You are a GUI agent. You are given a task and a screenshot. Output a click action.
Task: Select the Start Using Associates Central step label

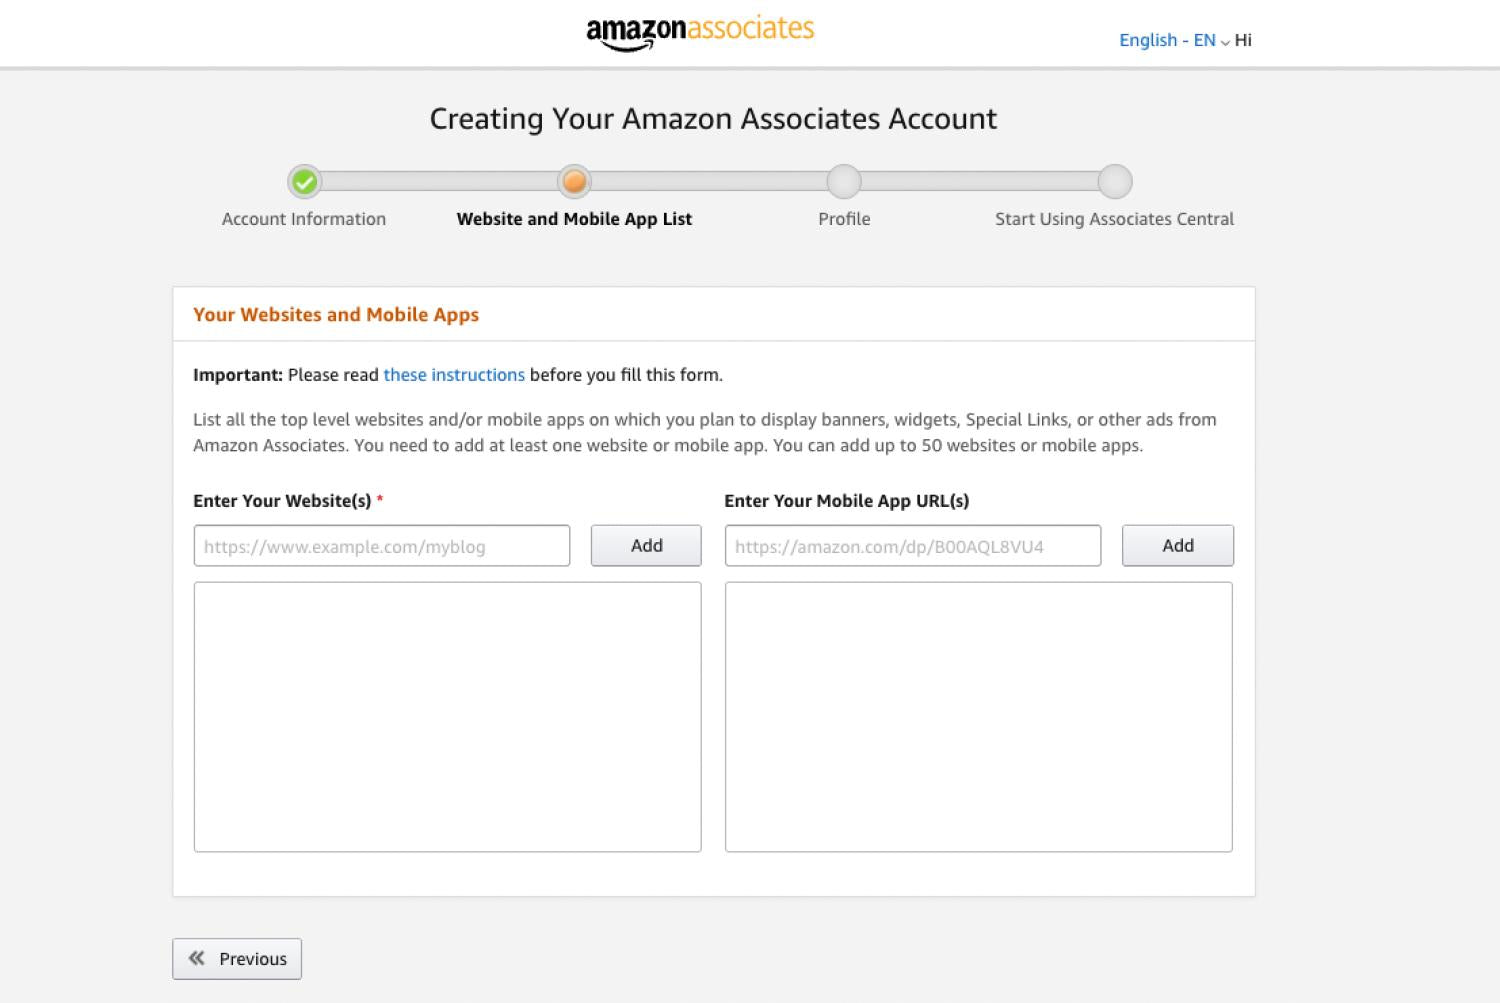coord(1114,218)
